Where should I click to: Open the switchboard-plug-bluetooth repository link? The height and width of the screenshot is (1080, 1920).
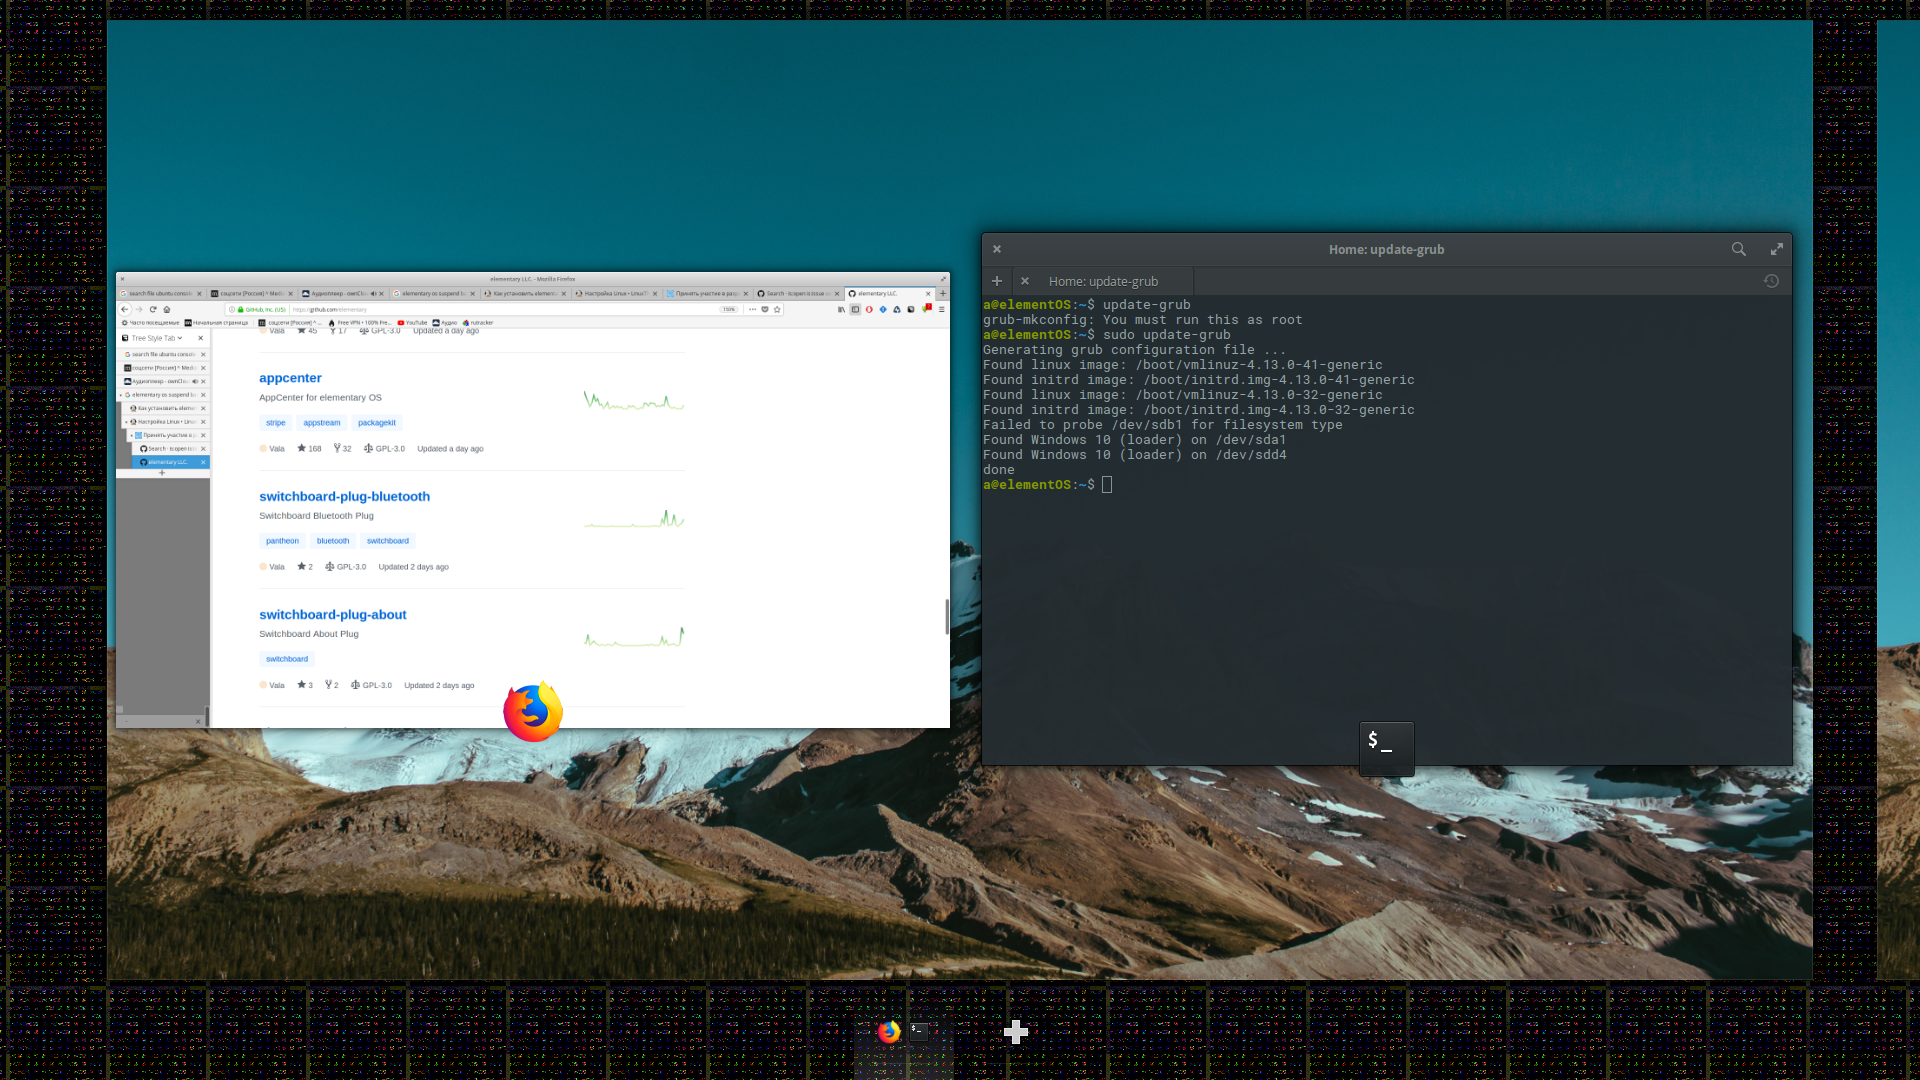coord(344,496)
